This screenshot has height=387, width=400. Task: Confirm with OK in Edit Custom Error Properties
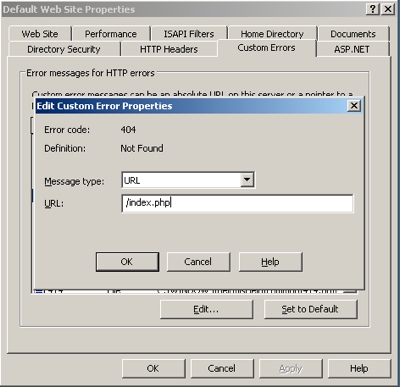127,262
